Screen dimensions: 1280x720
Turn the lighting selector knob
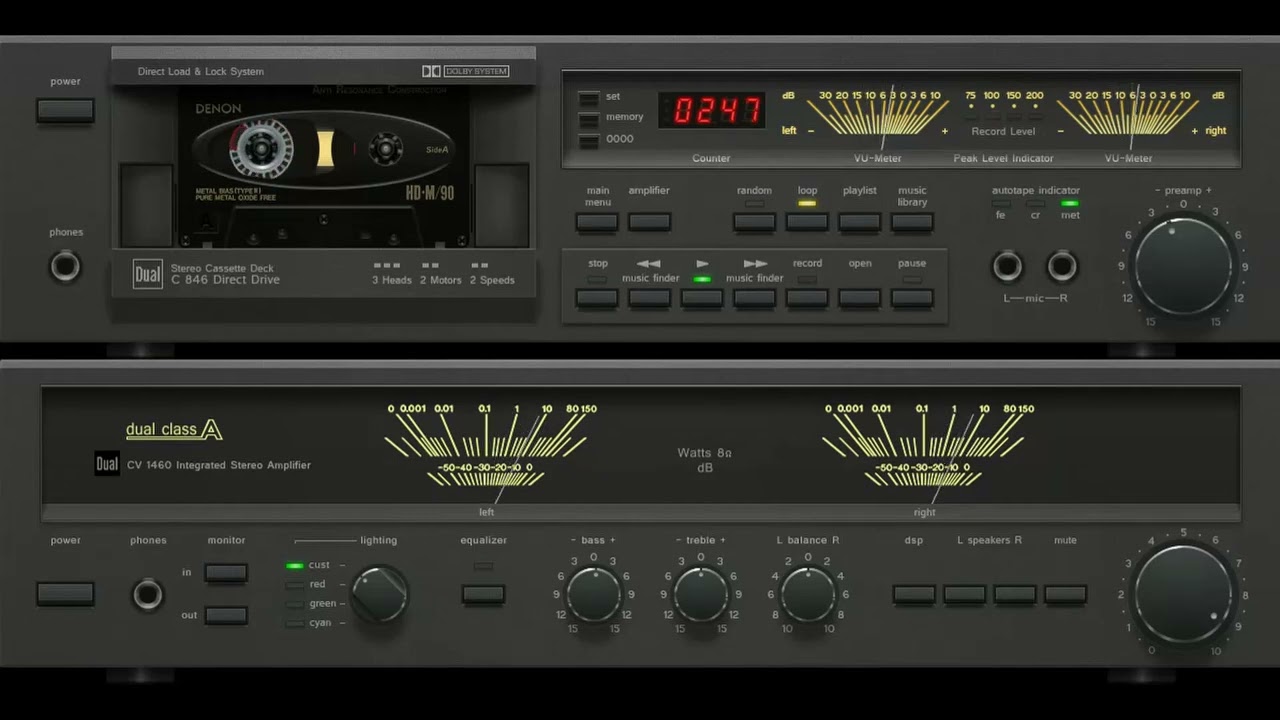pyautogui.click(x=380, y=594)
